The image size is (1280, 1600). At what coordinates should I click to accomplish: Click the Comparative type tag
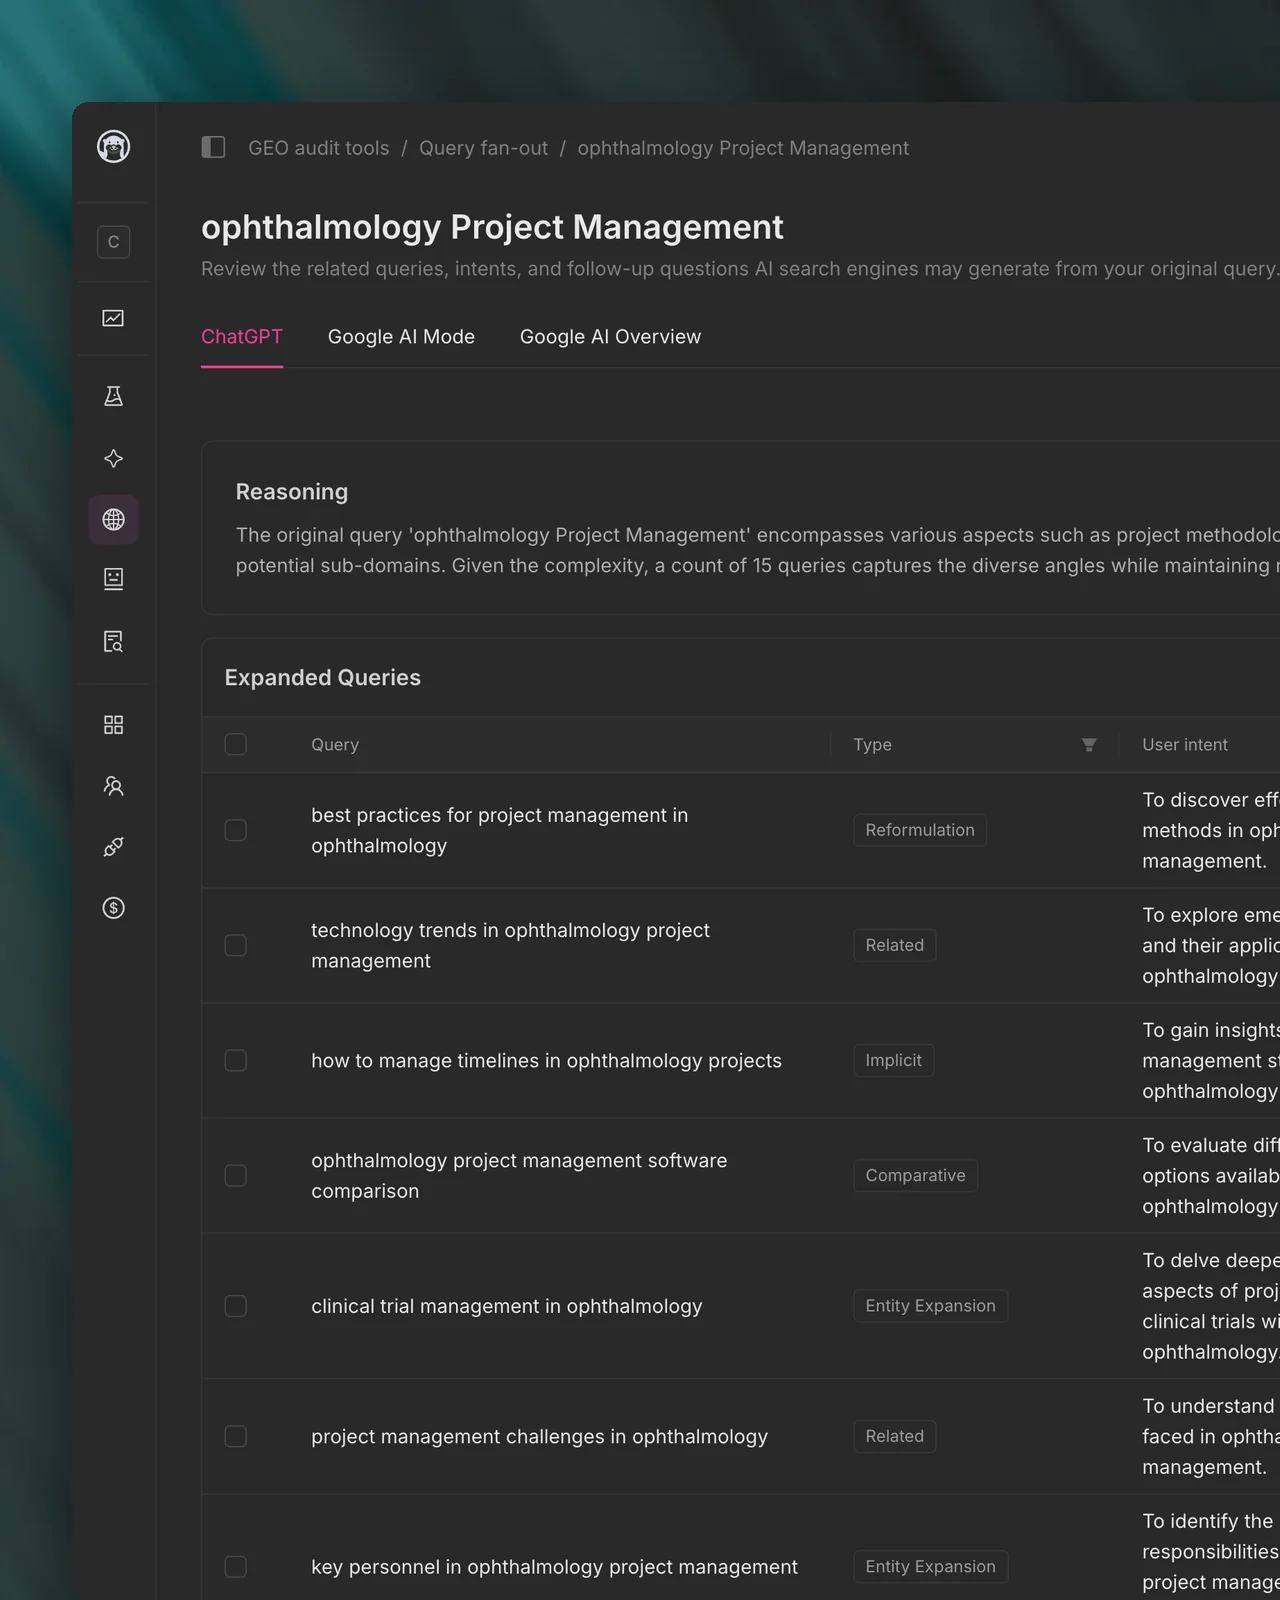coord(915,1175)
